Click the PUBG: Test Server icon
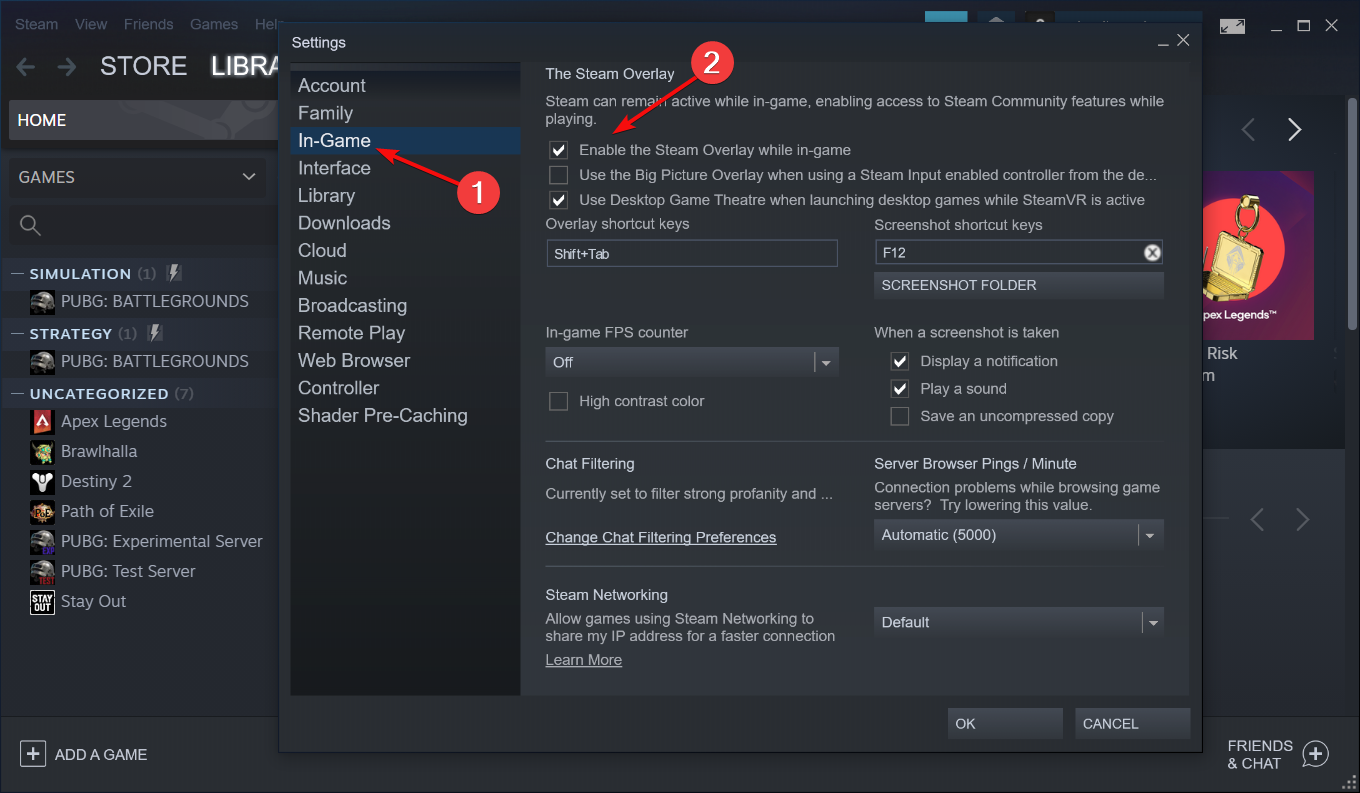 (x=42, y=571)
